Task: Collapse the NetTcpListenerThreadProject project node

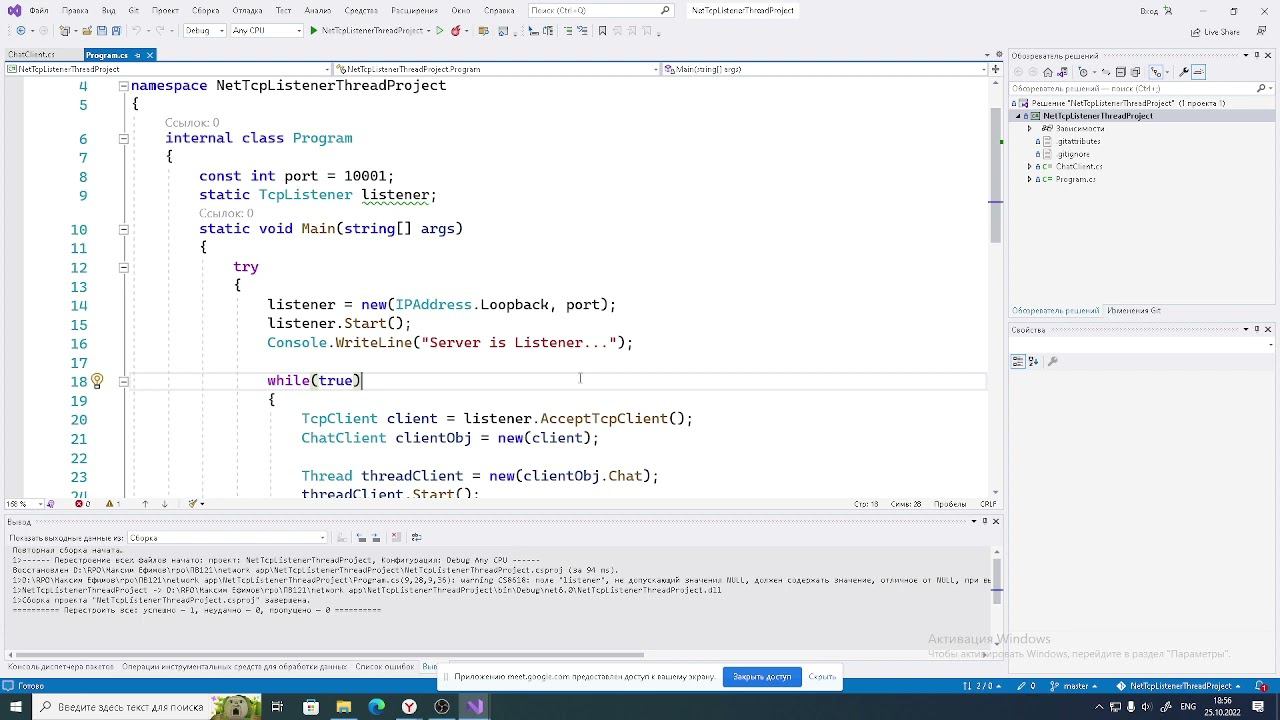Action: [1020, 116]
